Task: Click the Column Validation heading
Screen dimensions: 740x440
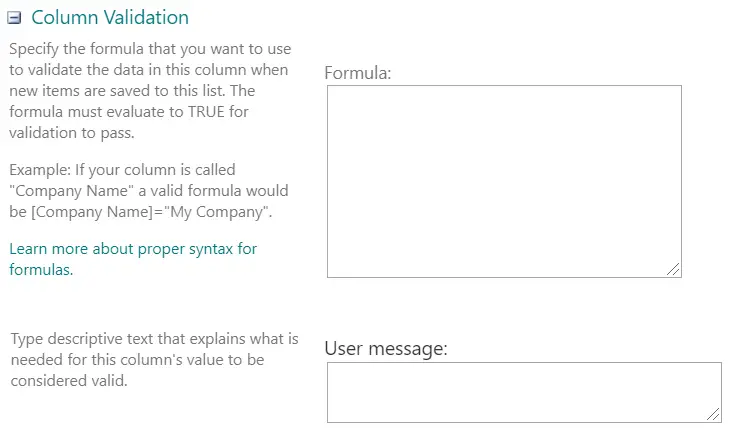Action: tap(110, 18)
